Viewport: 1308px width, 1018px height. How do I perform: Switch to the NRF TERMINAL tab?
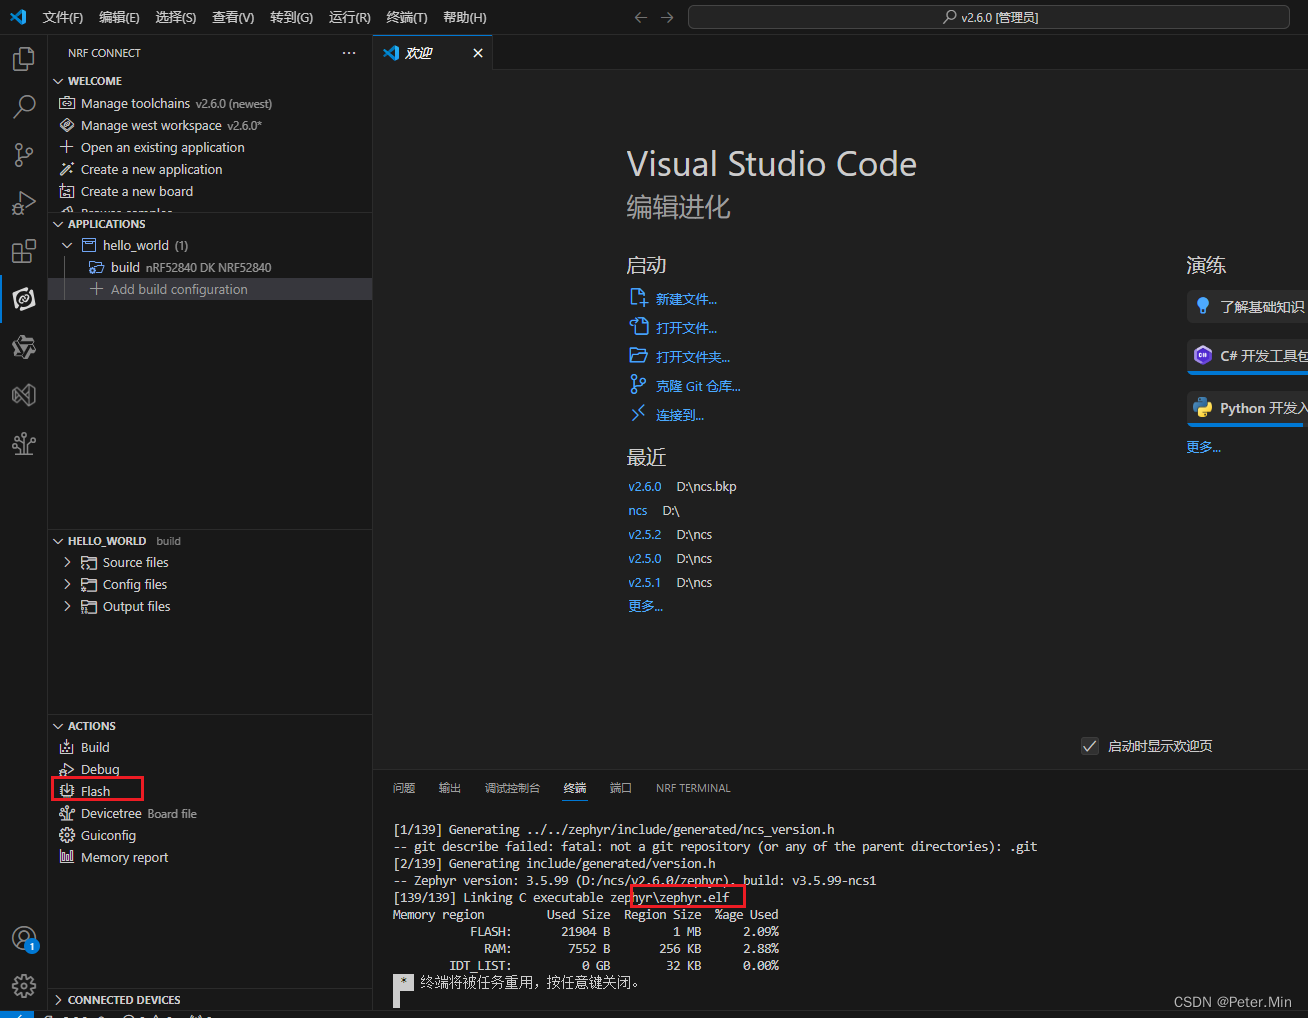pos(693,788)
